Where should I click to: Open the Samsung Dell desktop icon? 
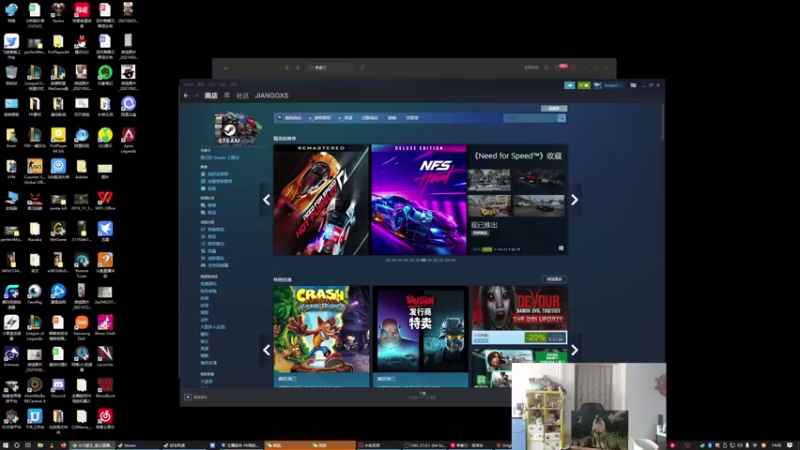click(82, 327)
